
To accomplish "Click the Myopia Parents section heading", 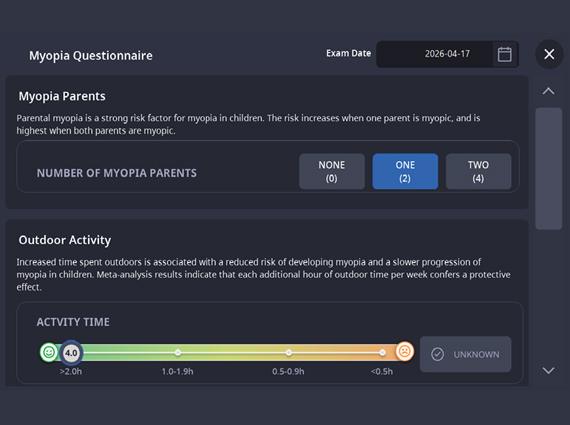I will click(62, 96).
